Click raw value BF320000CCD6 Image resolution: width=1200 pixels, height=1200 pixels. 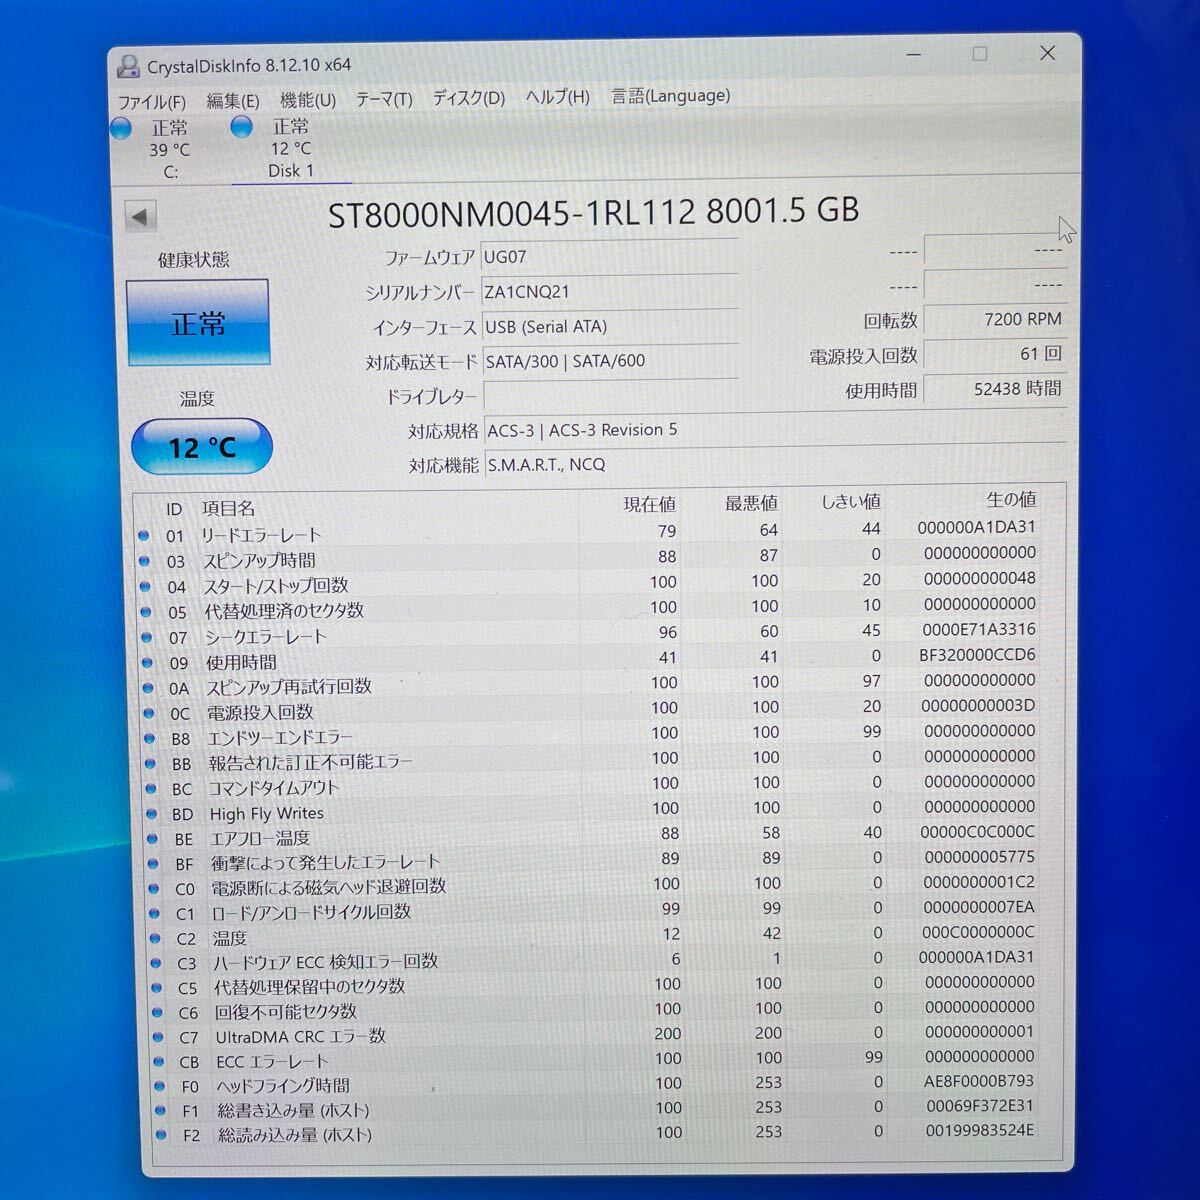coord(977,655)
